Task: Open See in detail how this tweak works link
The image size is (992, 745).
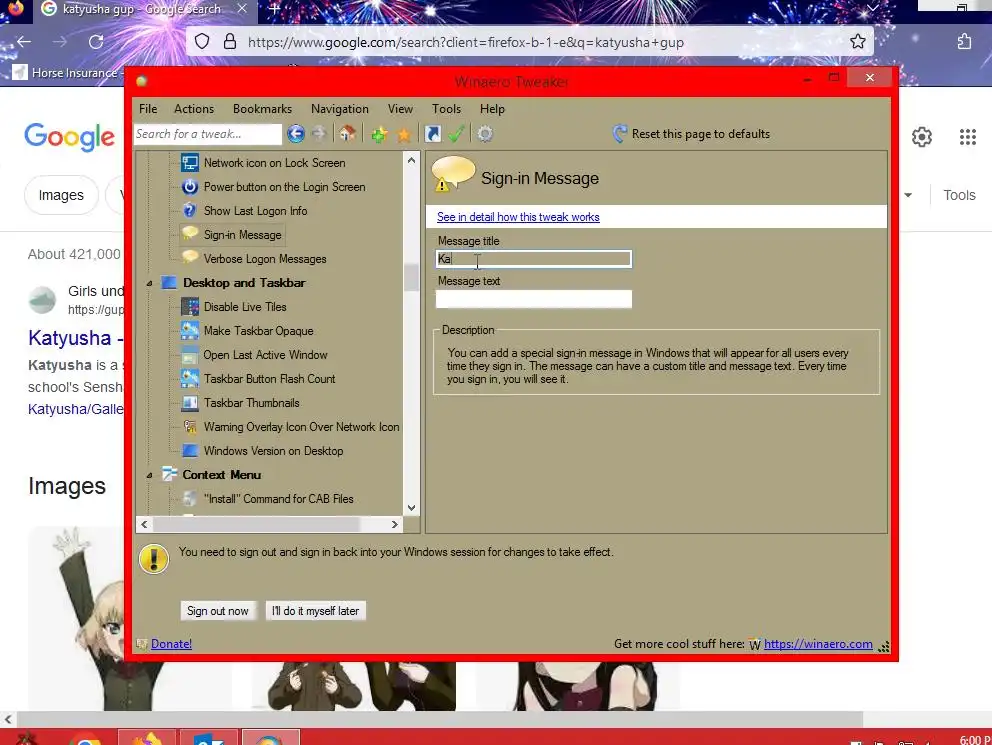Action: click(518, 217)
